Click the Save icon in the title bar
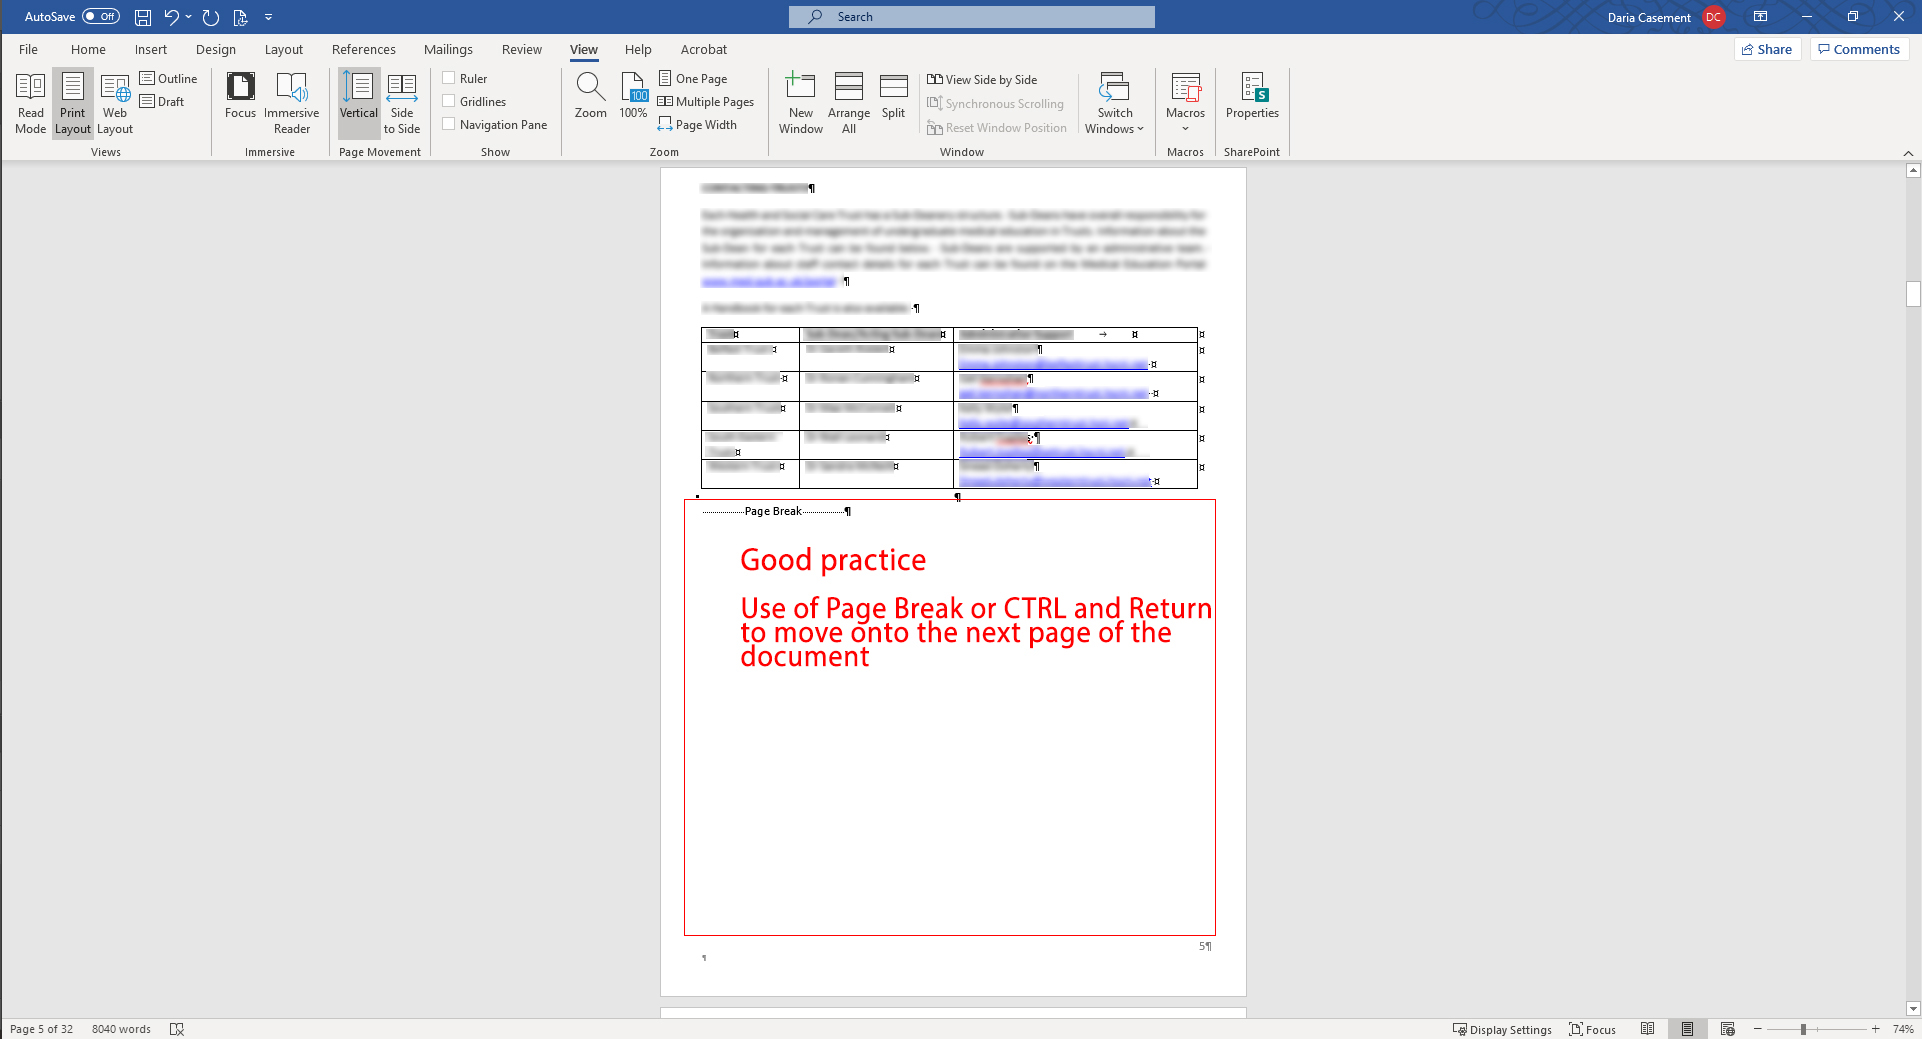This screenshot has width=1922, height=1039. (x=143, y=17)
